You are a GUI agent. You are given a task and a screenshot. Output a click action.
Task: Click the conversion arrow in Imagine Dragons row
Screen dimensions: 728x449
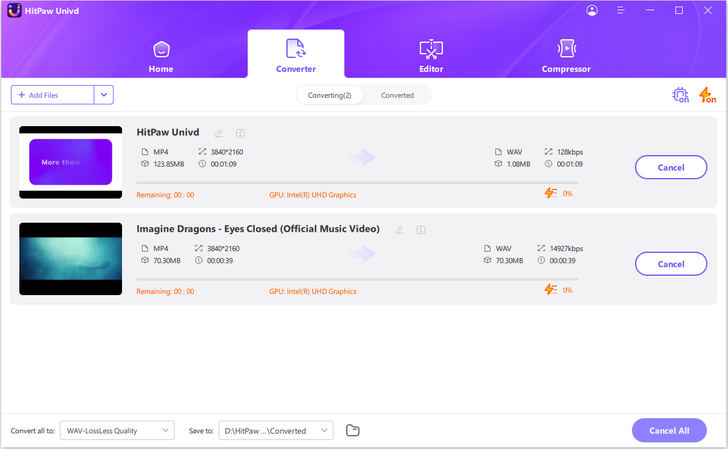click(x=362, y=254)
